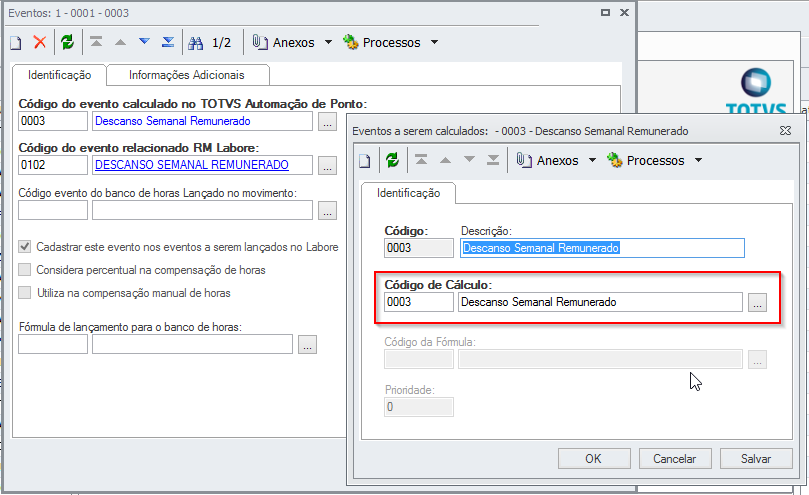
Task: Click banco de horas event code field
Action: point(53,210)
